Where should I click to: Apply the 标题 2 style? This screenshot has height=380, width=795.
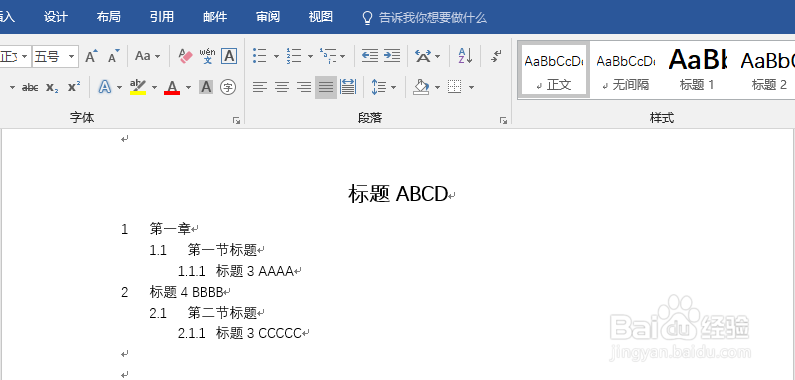click(768, 70)
